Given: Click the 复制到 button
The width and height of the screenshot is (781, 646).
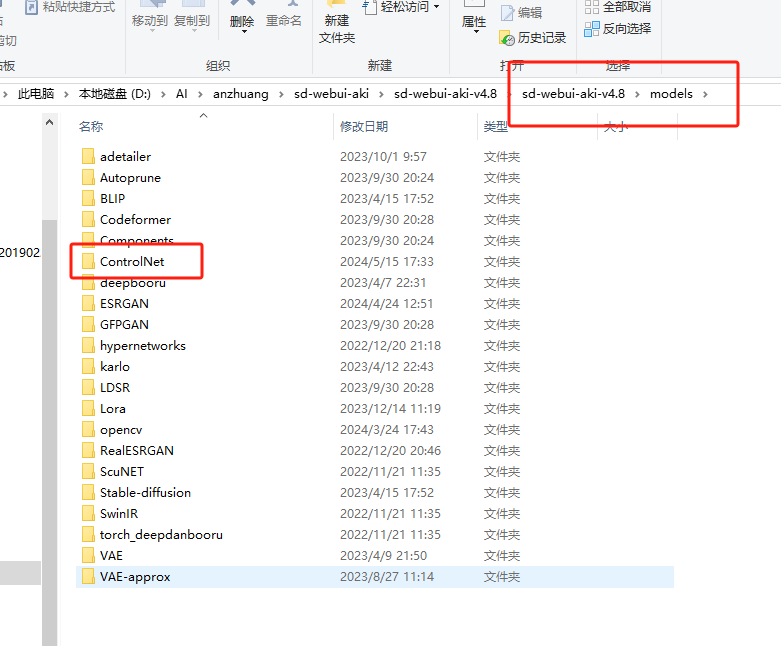Looking at the screenshot, I should click(192, 17).
